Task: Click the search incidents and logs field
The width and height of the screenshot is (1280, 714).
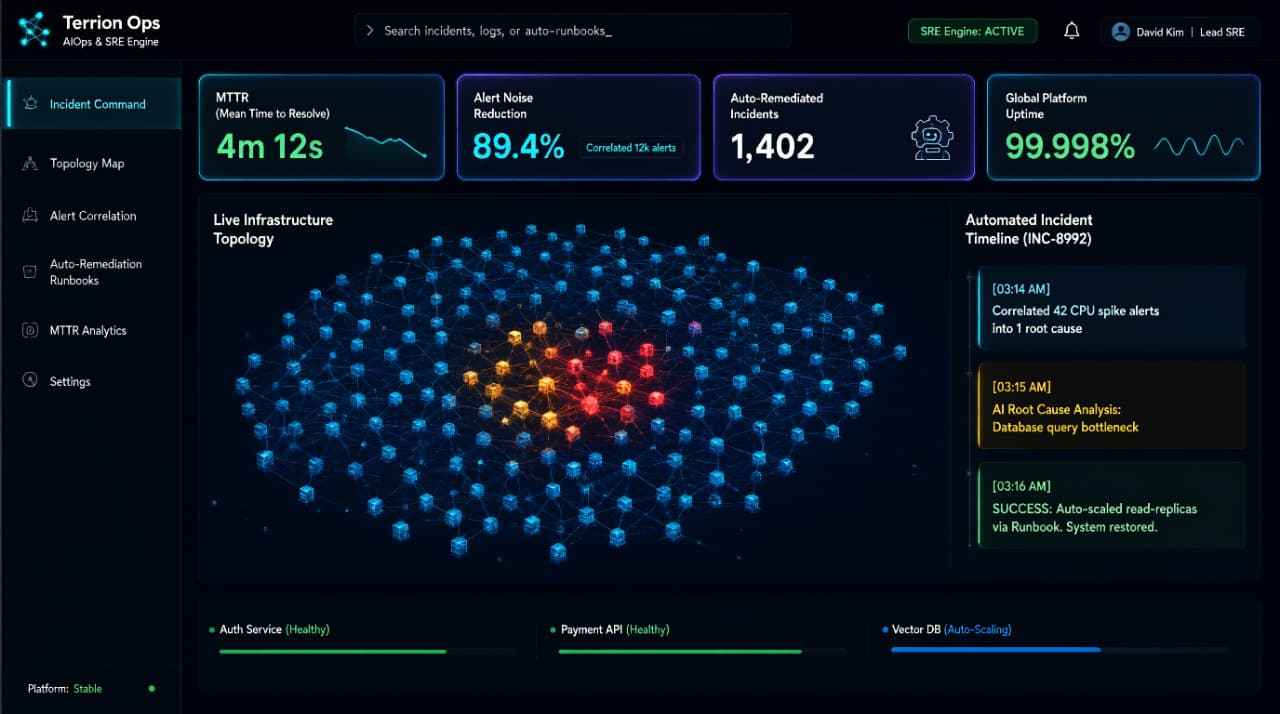Action: click(572, 31)
